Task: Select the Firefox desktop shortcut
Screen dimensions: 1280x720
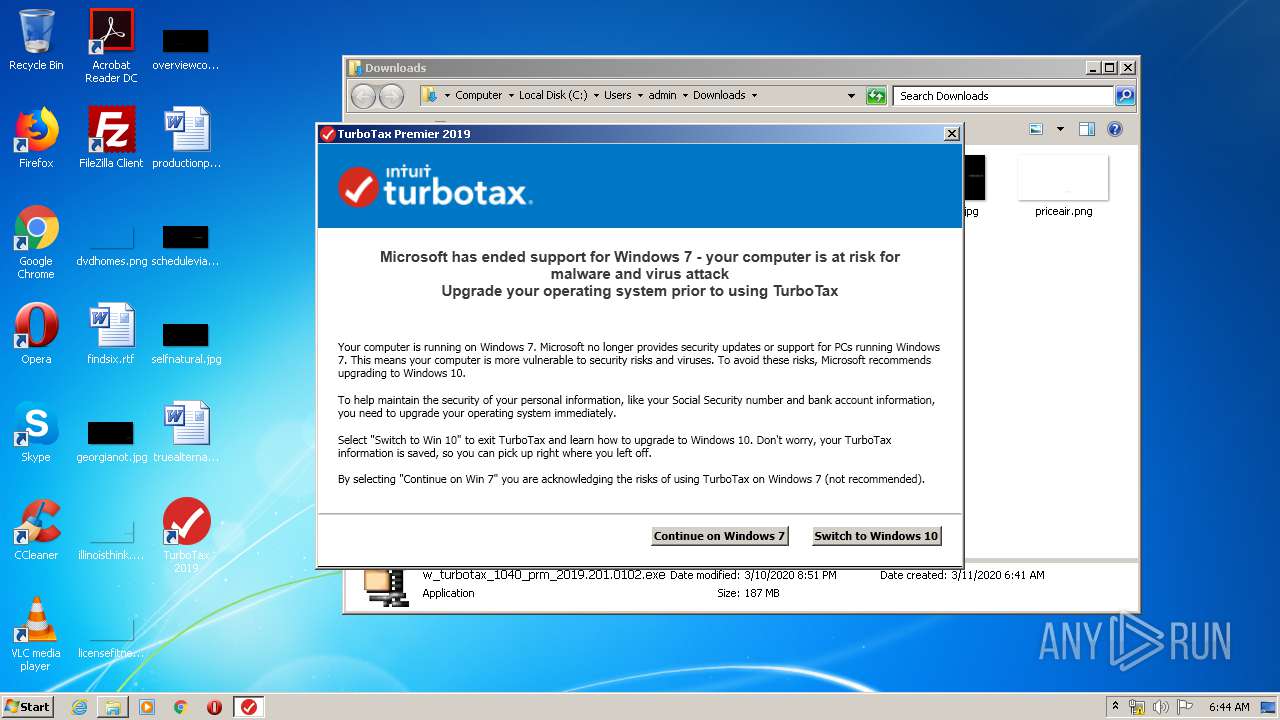Action: [36, 138]
